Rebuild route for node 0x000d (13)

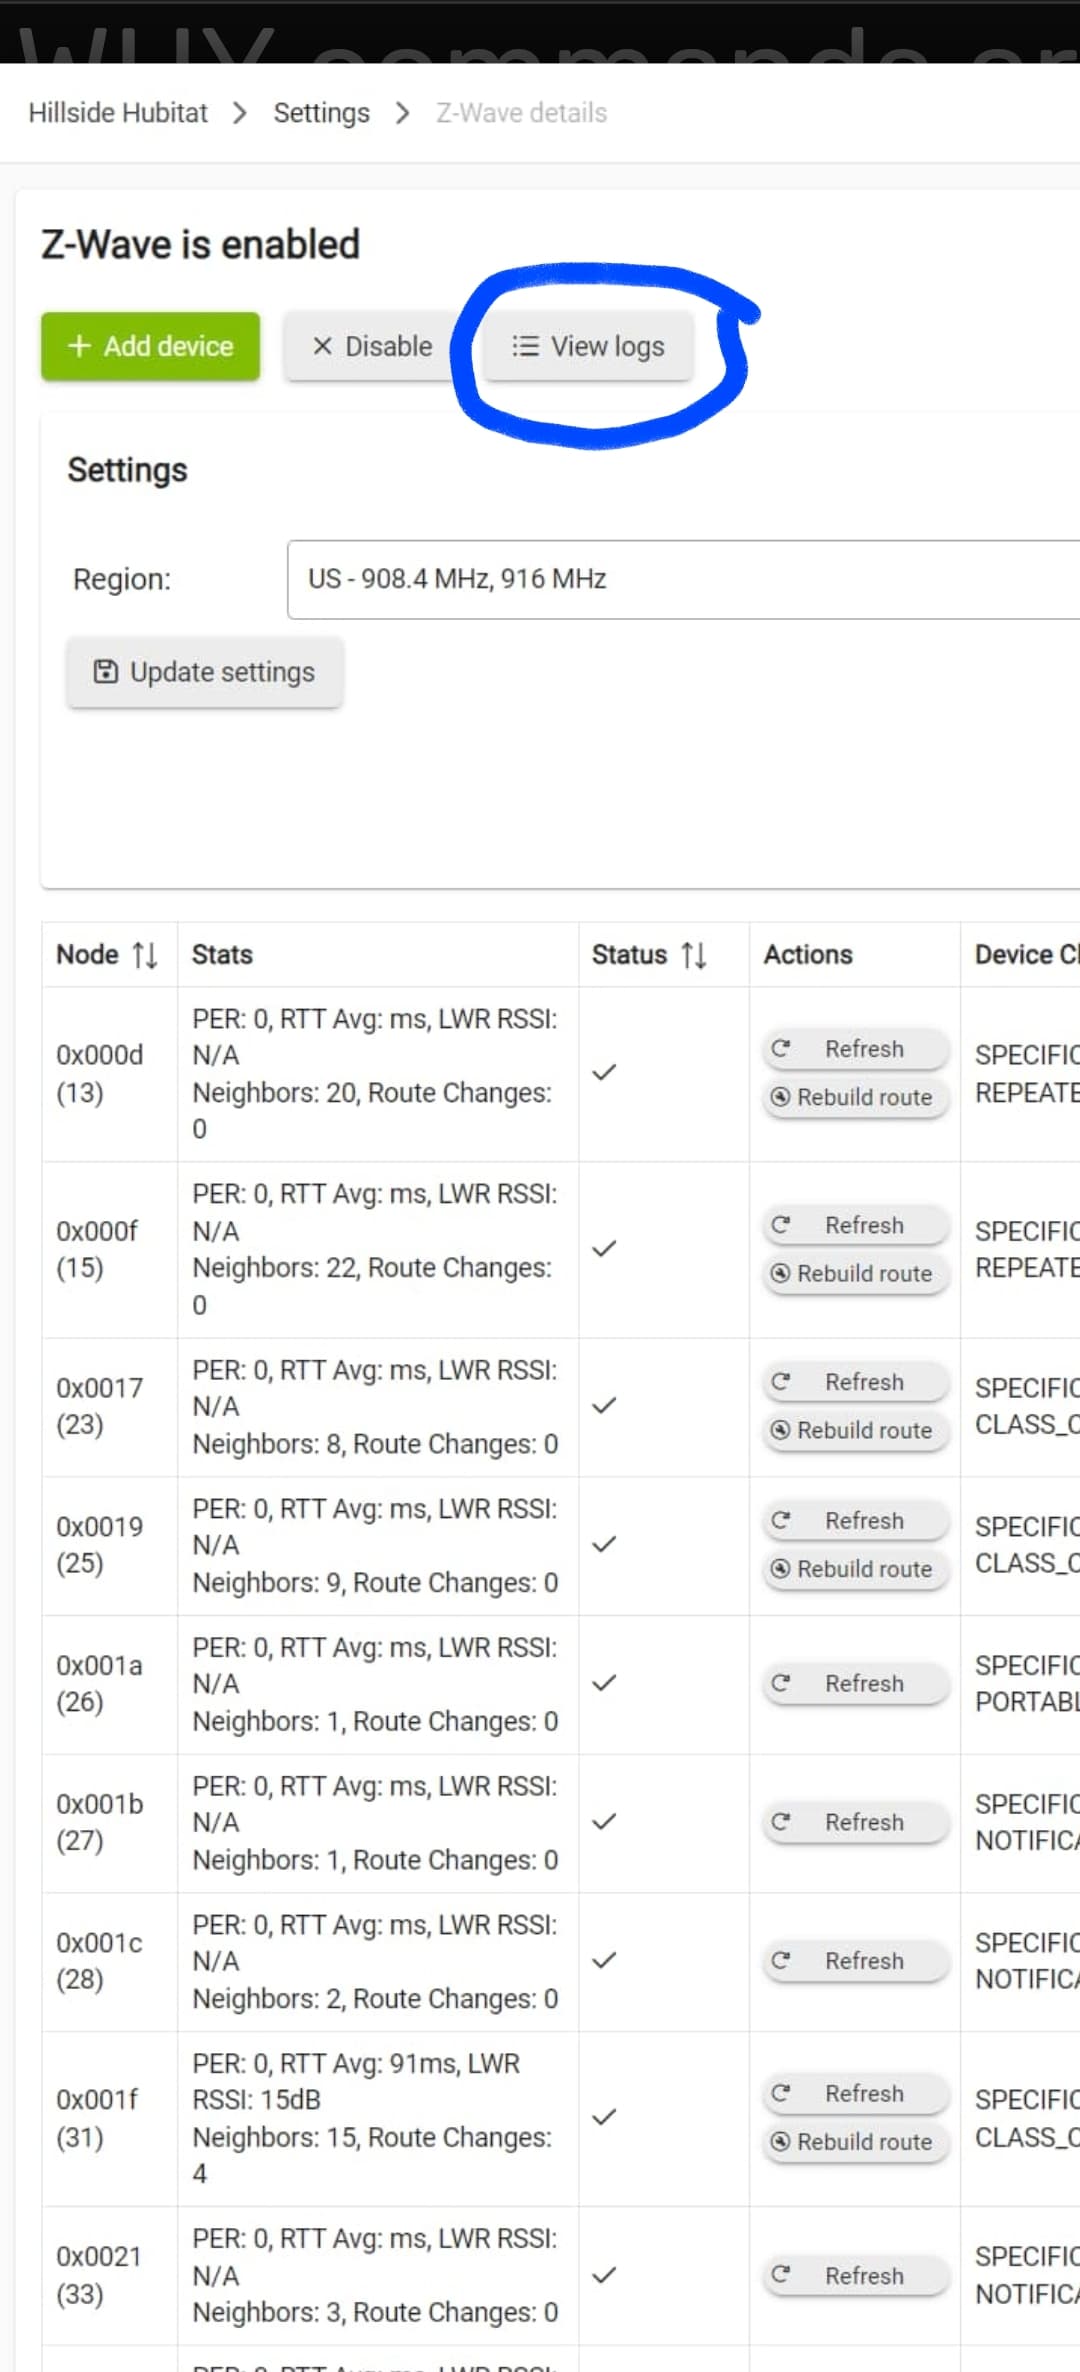click(x=856, y=1097)
